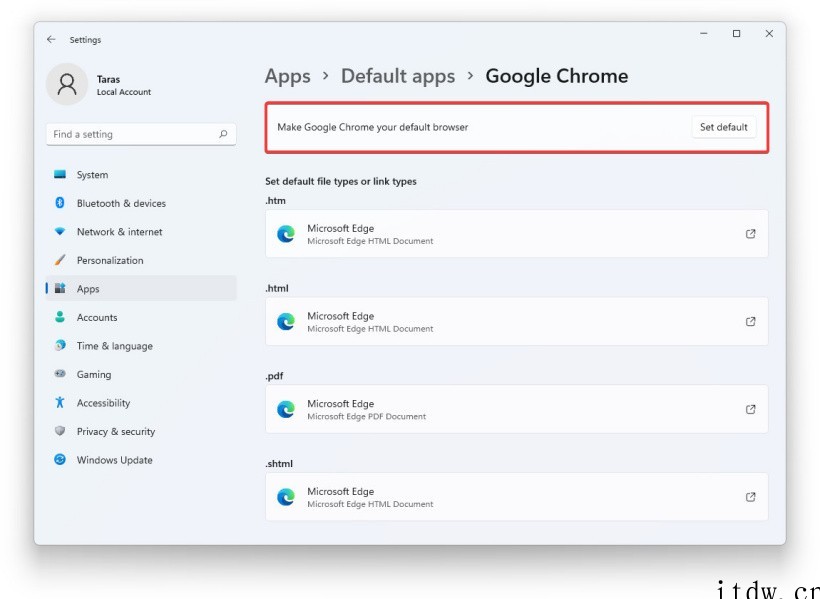
Task: Click Microsoft Edge PDF Document text
Action: click(x=367, y=416)
